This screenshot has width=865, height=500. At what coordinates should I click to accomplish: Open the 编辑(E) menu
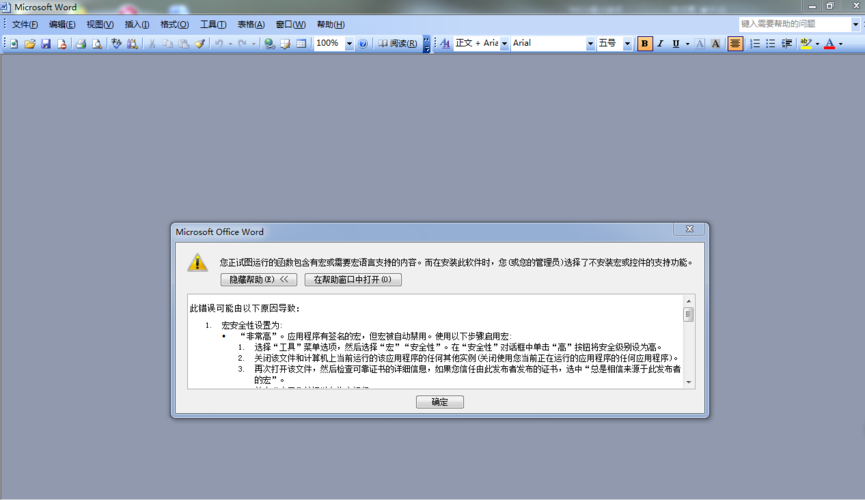(x=62, y=24)
